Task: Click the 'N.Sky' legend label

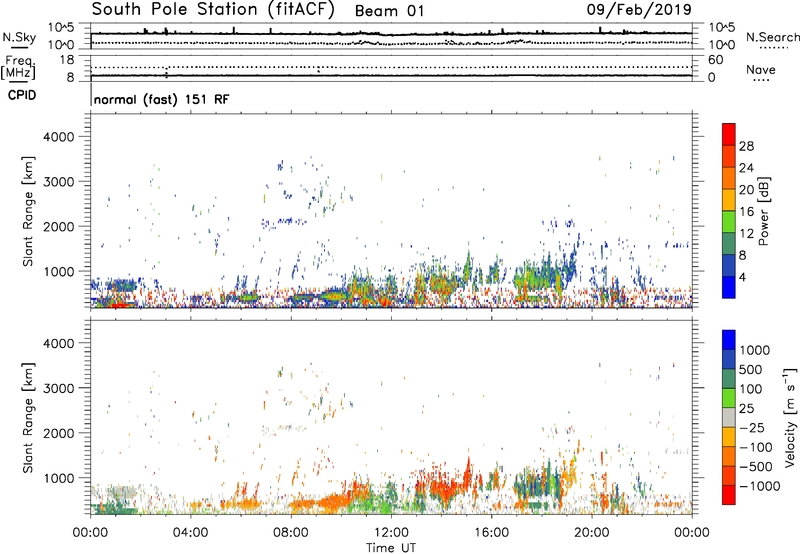Action: 19,37
